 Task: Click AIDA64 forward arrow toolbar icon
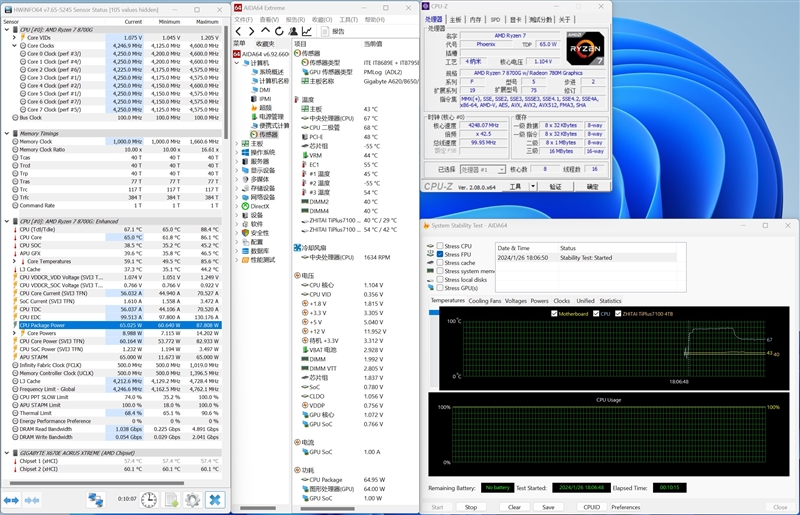click(251, 32)
